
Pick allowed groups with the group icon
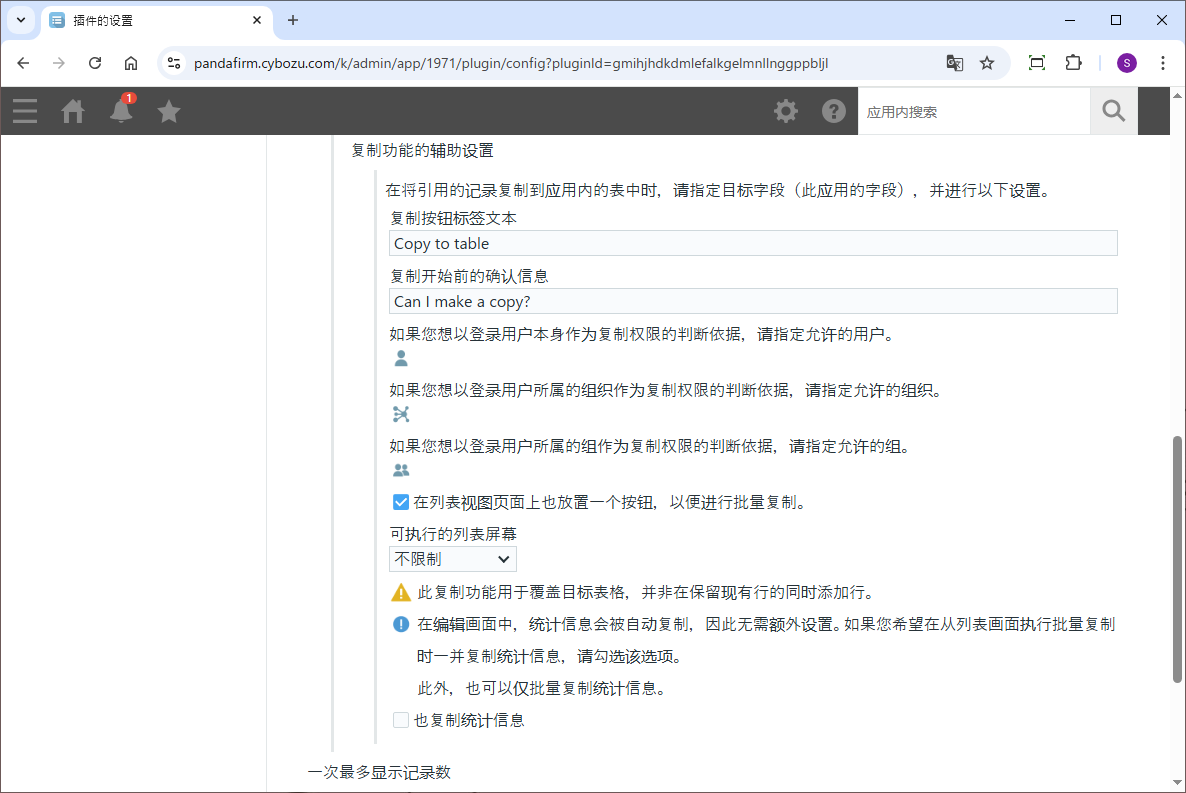[x=401, y=470]
